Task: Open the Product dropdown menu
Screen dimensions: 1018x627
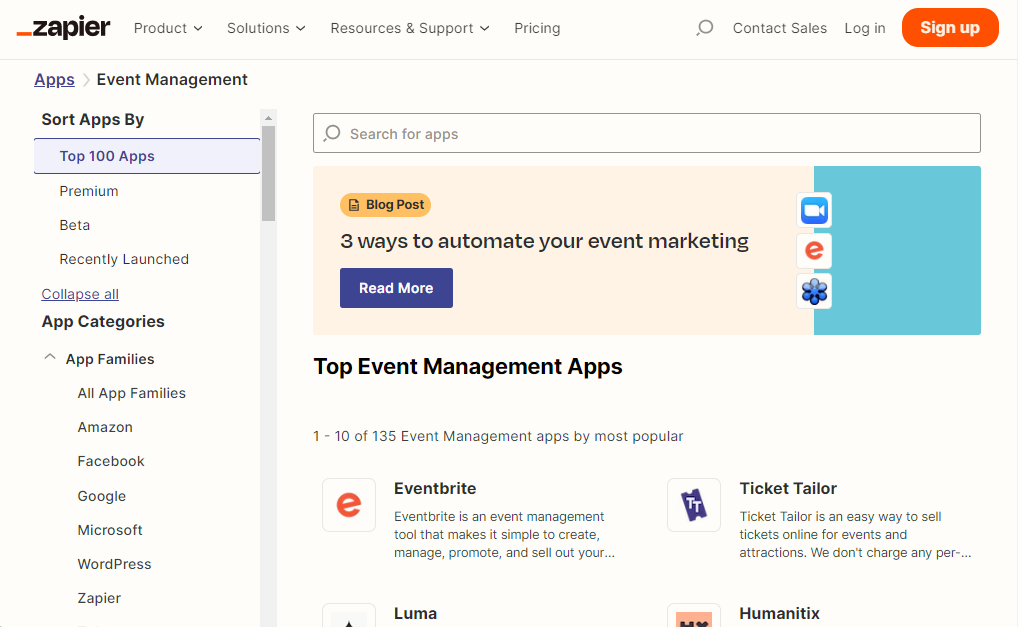Action: tap(168, 28)
